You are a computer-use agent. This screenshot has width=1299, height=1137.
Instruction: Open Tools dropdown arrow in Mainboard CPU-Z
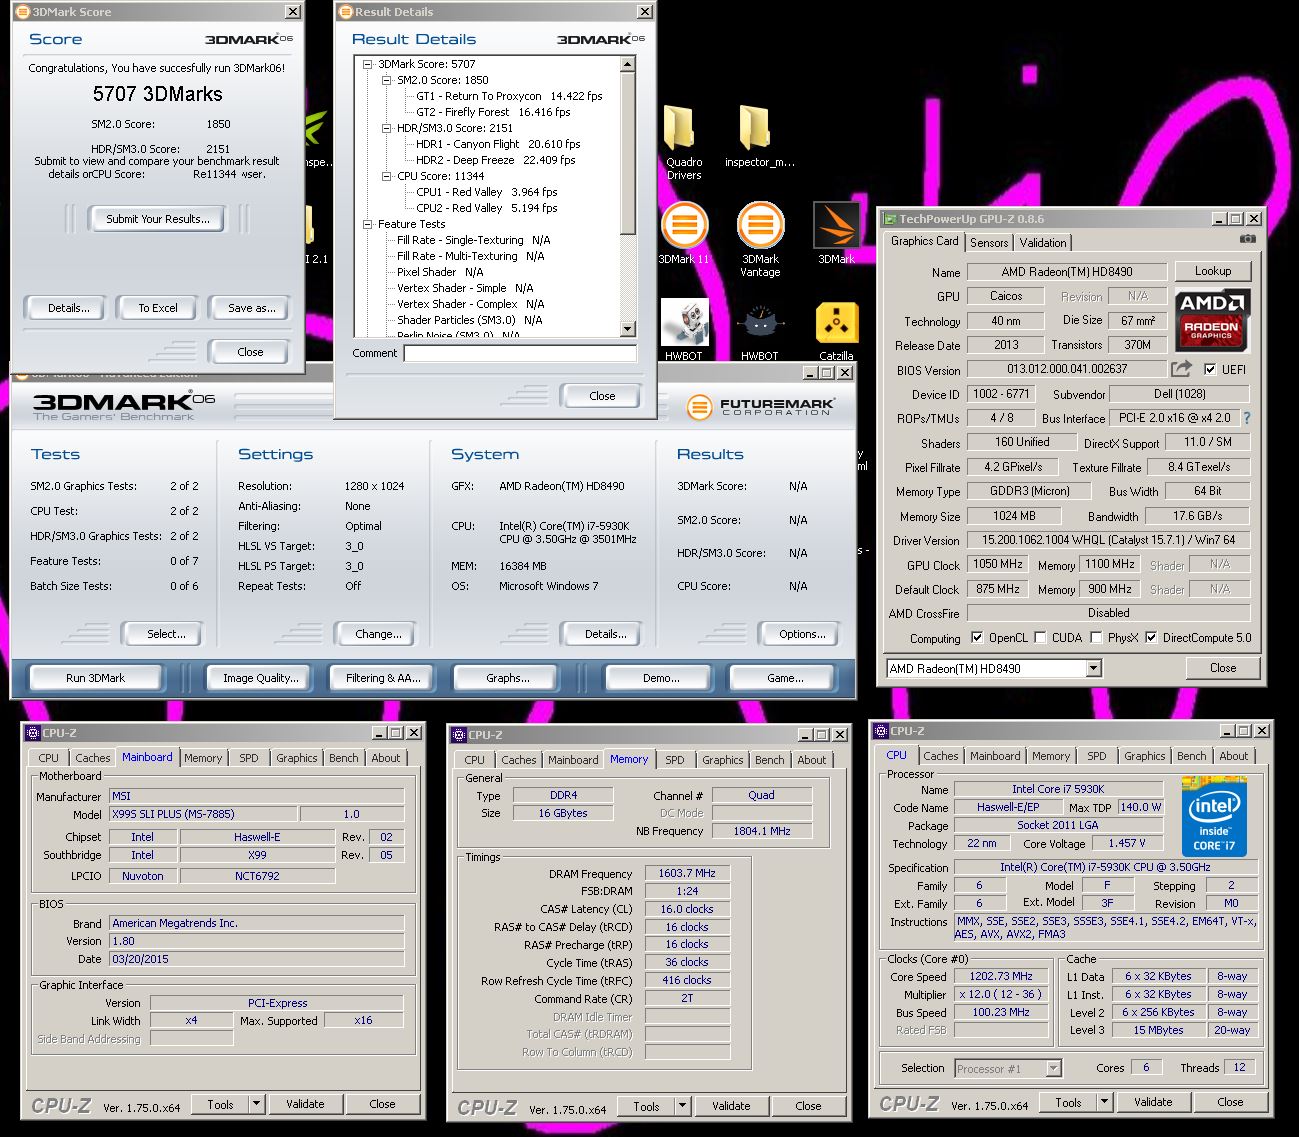tap(257, 1104)
